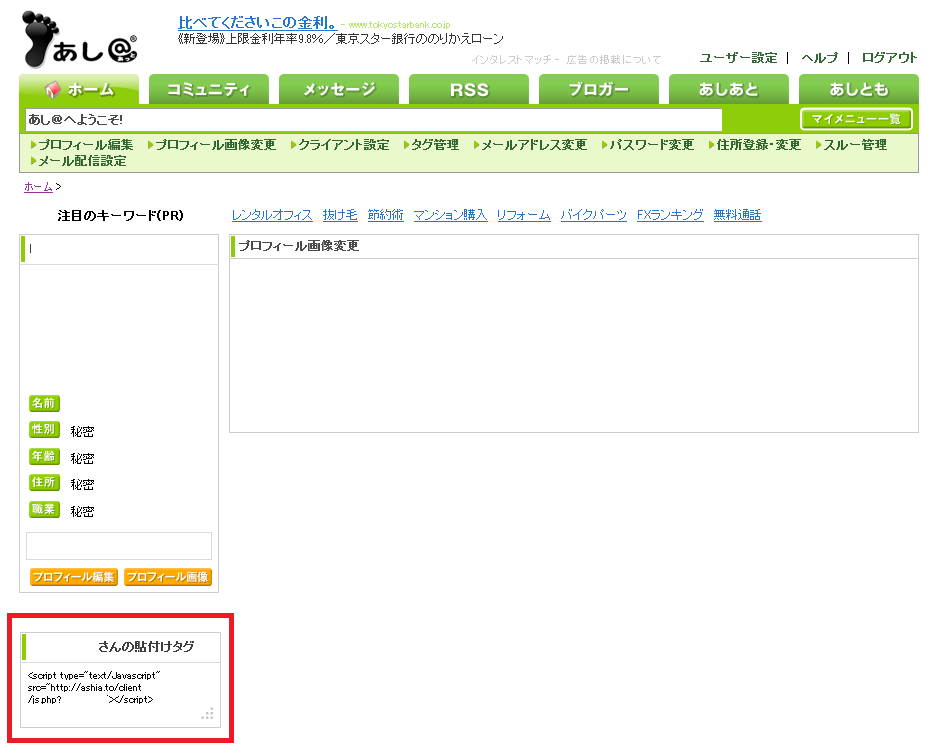Click inside the 貼付けタグ script textarea
Viewport: 931px width, 754px height.
120,694
